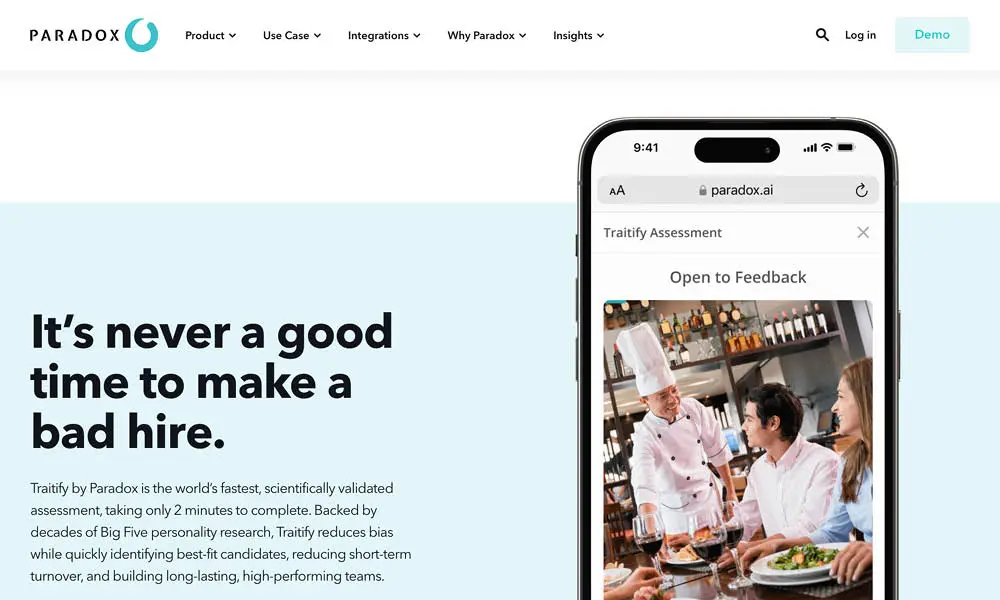
Task: Click the Paradox logo in the header
Action: [94, 35]
